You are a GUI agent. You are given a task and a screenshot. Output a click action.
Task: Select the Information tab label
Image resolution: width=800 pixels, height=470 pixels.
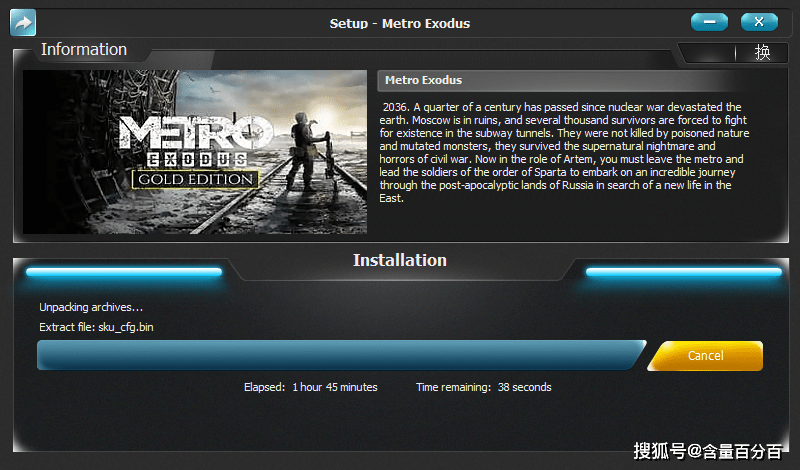84,50
